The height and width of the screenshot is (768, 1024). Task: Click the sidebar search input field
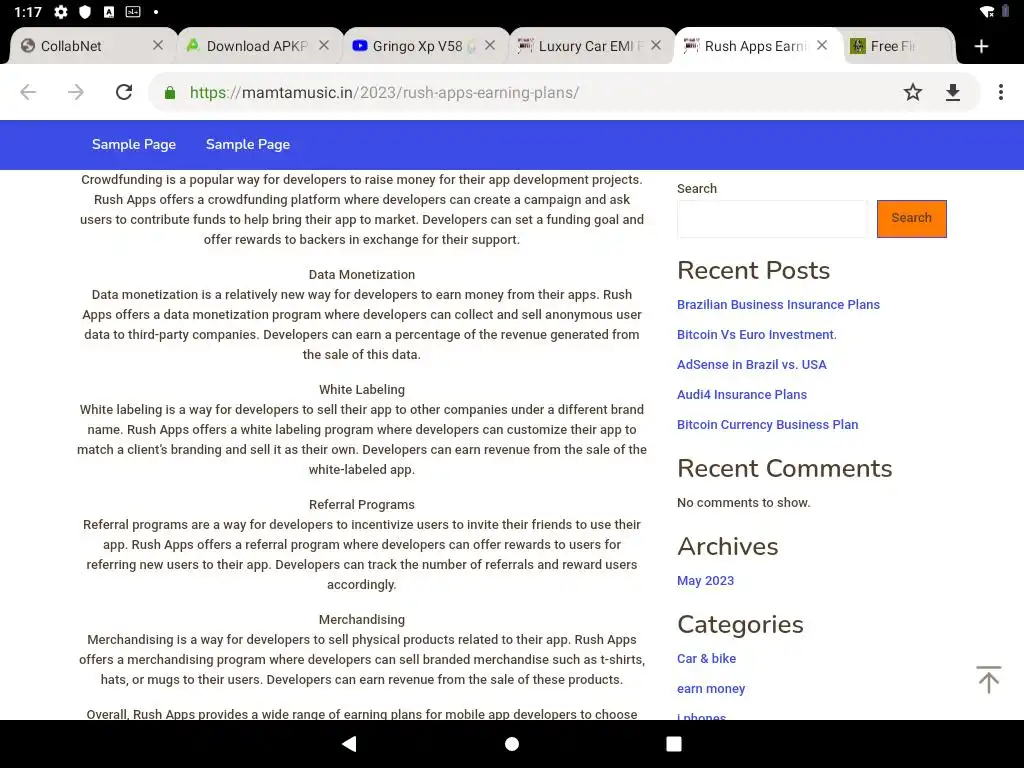click(772, 219)
